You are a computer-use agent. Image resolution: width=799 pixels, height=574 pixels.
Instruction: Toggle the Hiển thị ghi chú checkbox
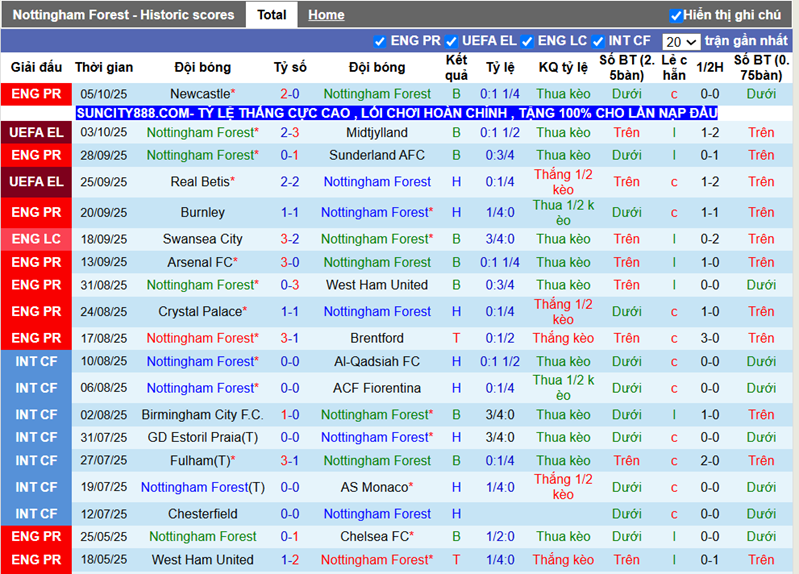point(676,16)
